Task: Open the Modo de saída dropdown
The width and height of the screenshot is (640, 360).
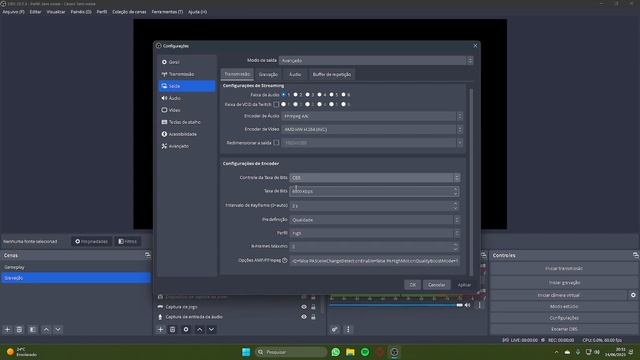Action: pyautogui.click(x=376, y=60)
